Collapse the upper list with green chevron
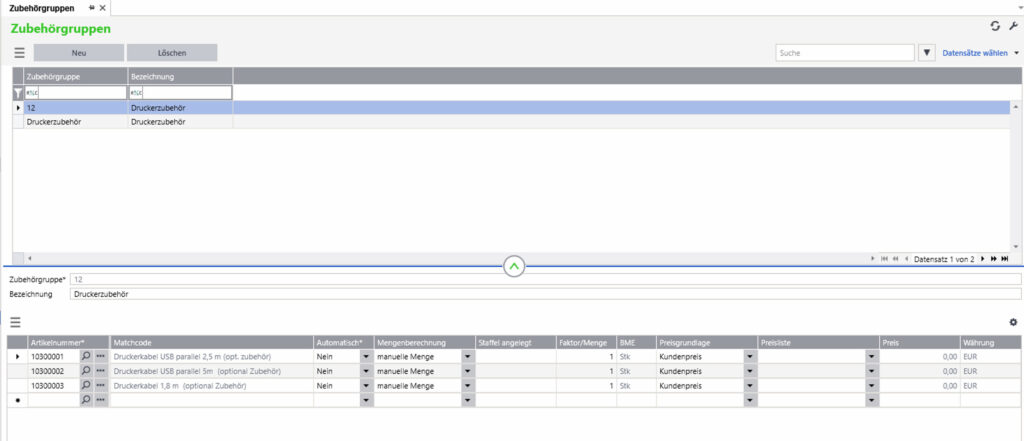 (x=514, y=266)
